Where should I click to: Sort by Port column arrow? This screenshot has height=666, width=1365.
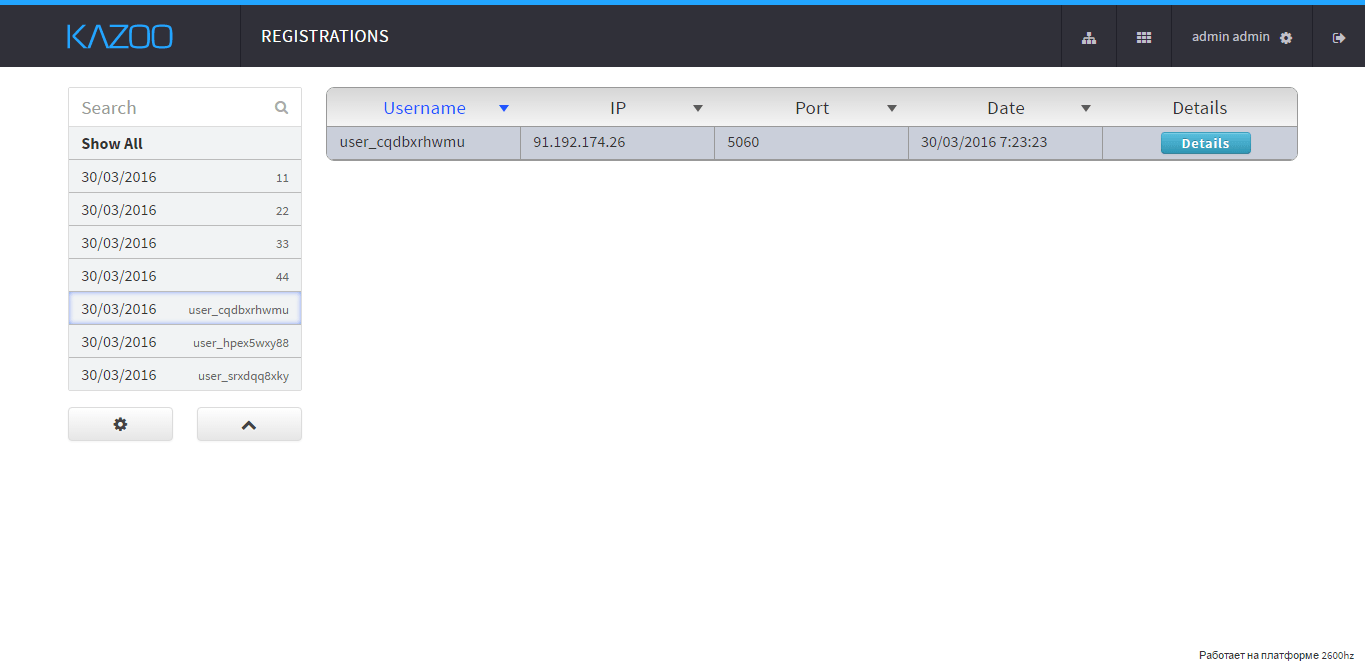(892, 108)
